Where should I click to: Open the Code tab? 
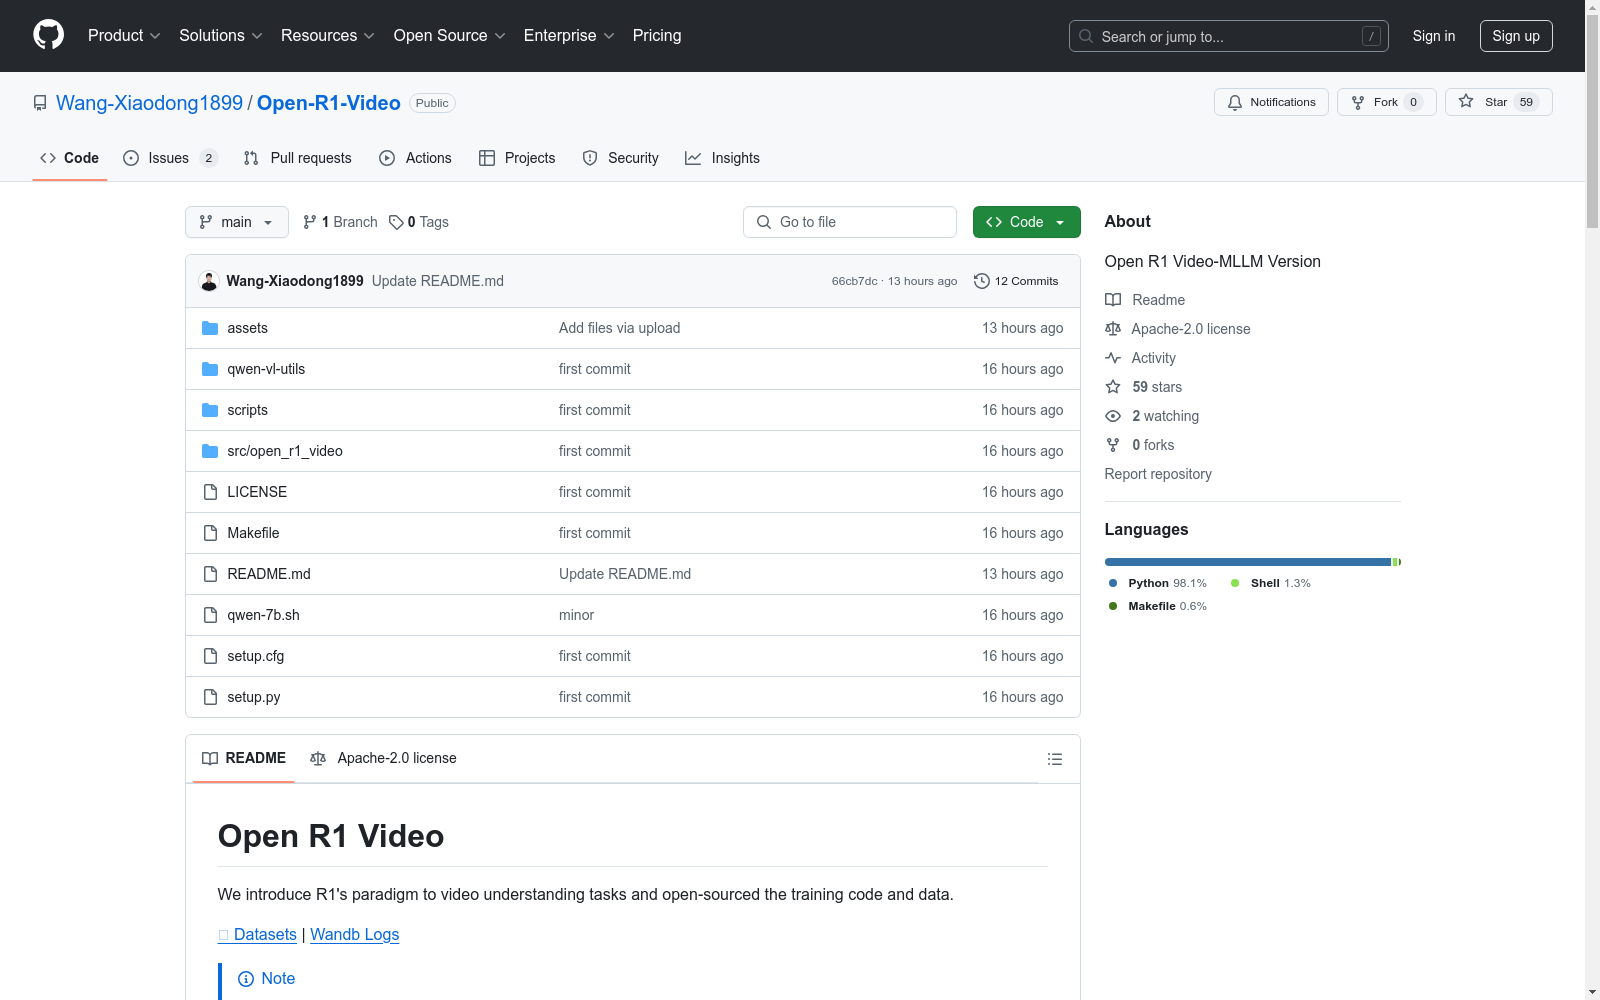(x=70, y=158)
